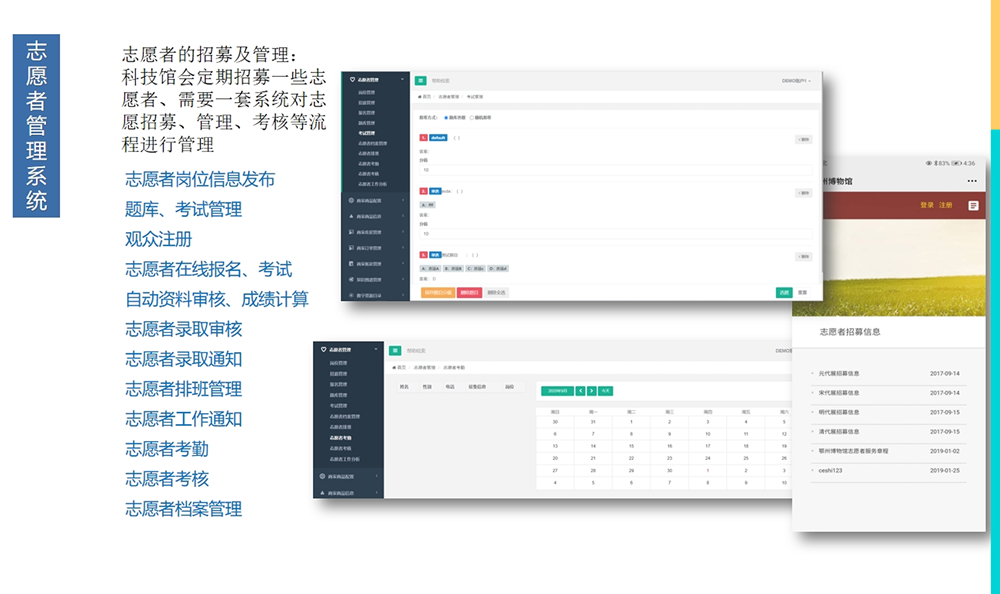Tap the battery icon in the phone status bar
This screenshot has width=1000, height=594.
point(957,163)
